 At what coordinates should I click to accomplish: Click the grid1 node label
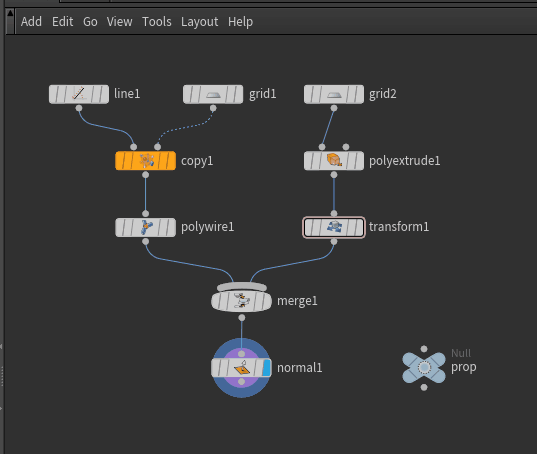click(x=263, y=94)
